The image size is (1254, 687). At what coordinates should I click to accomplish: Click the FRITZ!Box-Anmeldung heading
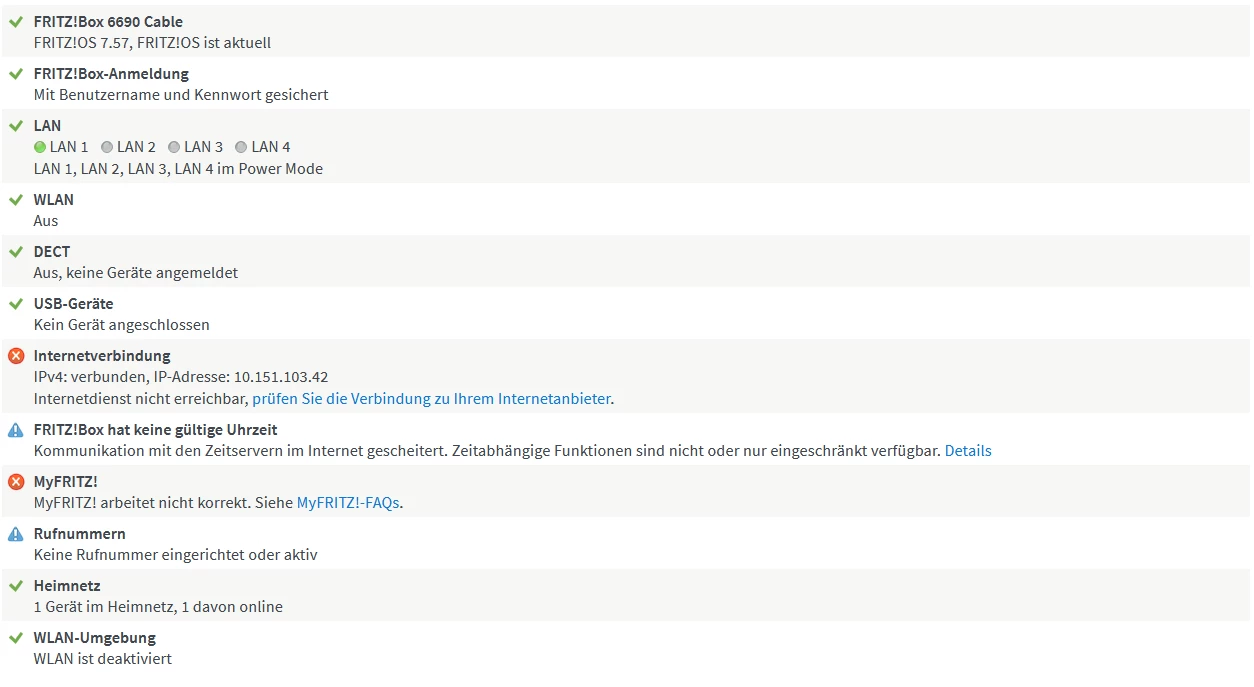pyautogui.click(x=111, y=73)
